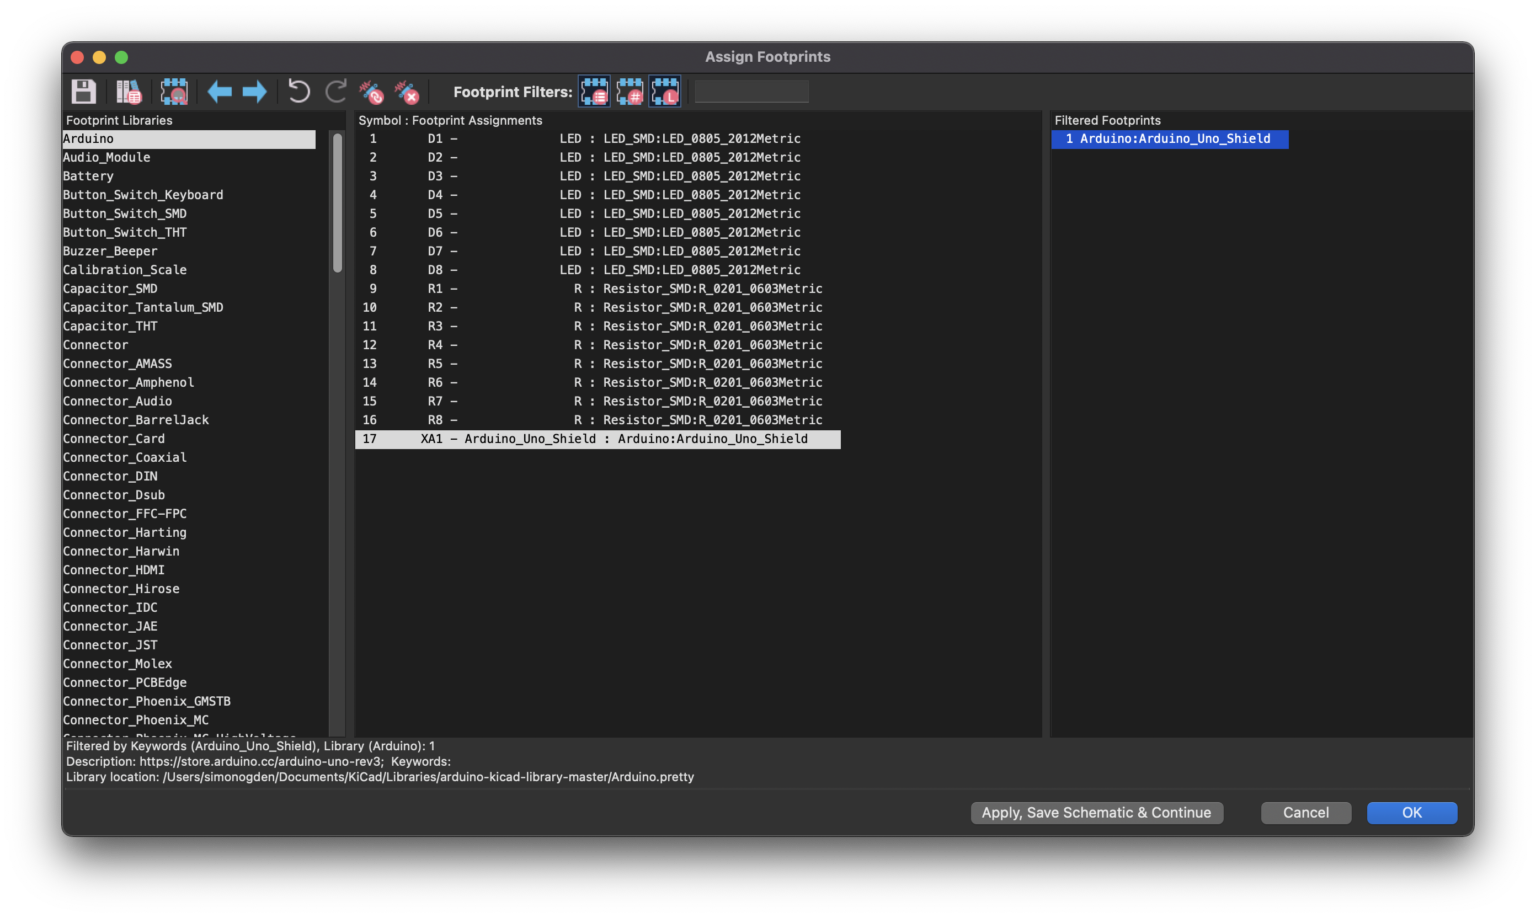Select the Capacitor_SMD library
Viewport: 1536px width, 918px height.
(110, 289)
